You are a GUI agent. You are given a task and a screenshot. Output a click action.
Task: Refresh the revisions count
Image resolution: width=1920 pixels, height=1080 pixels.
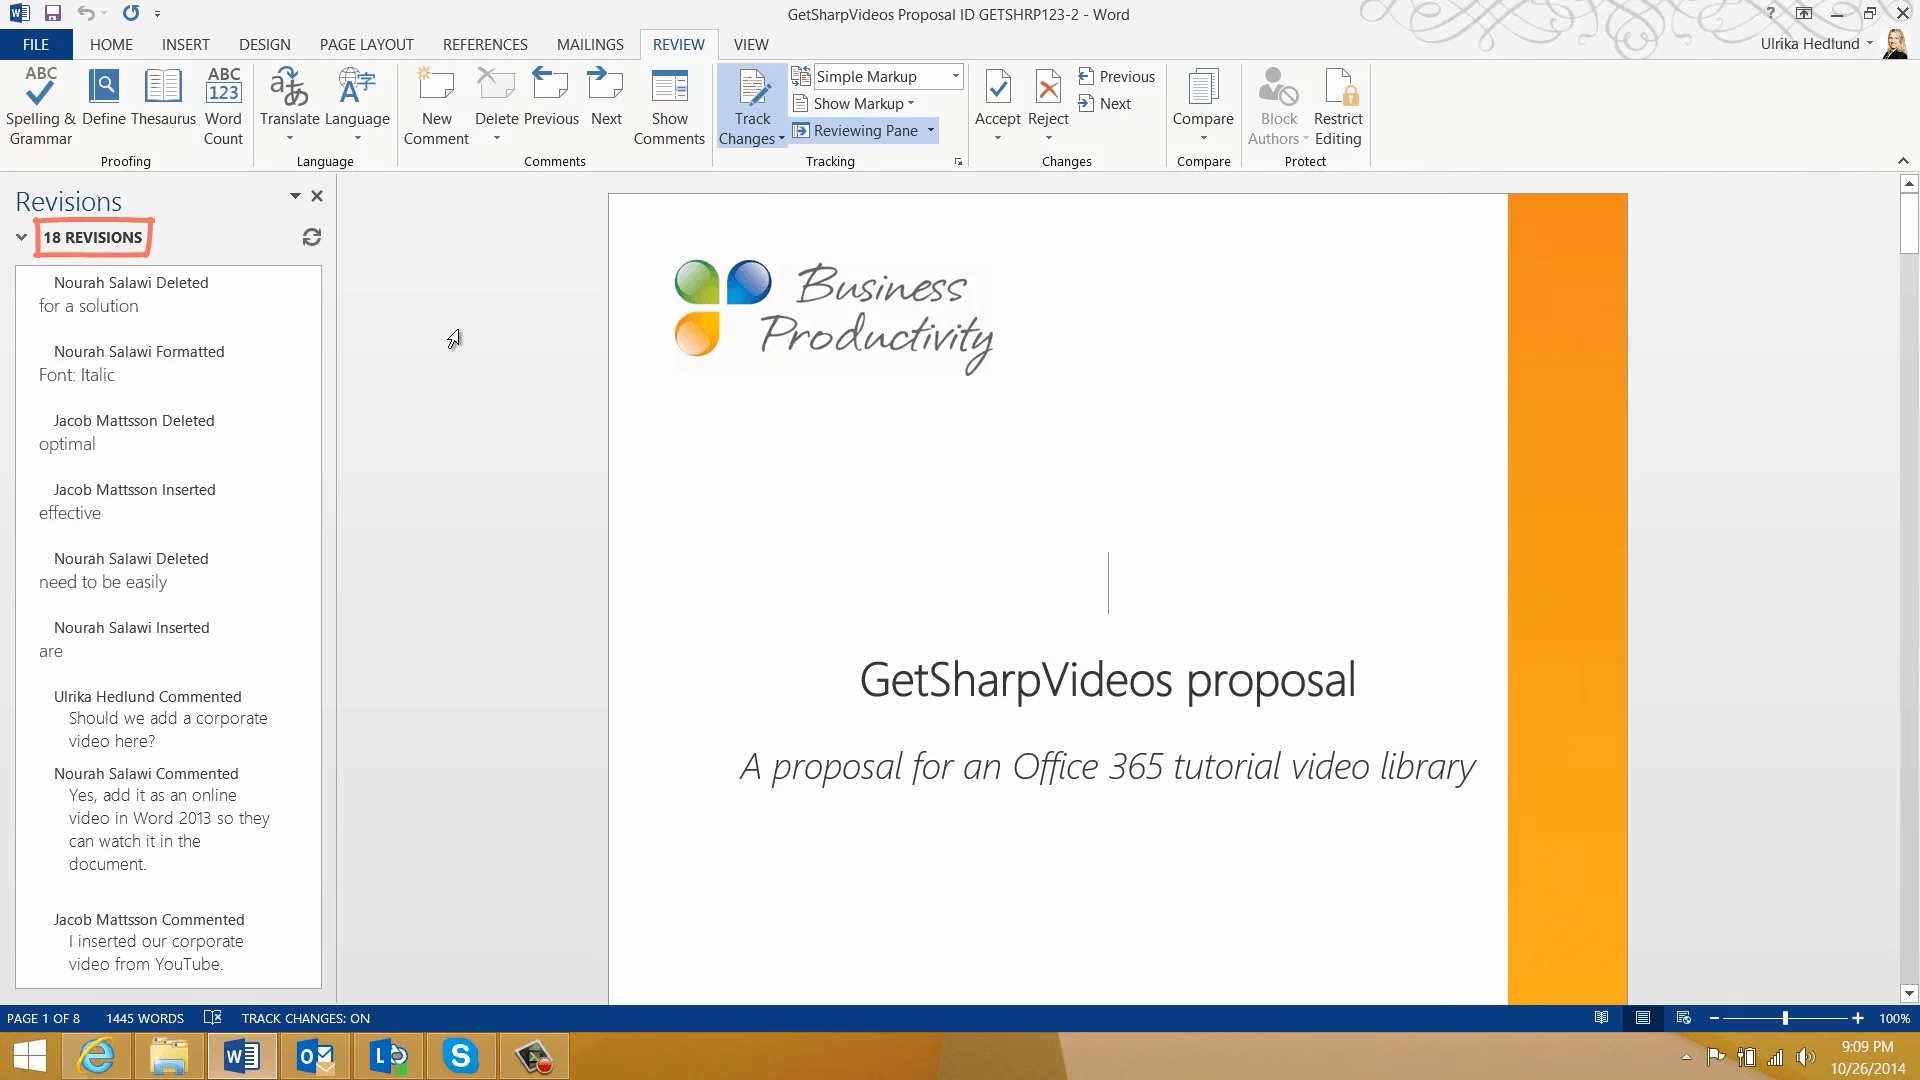tap(312, 237)
